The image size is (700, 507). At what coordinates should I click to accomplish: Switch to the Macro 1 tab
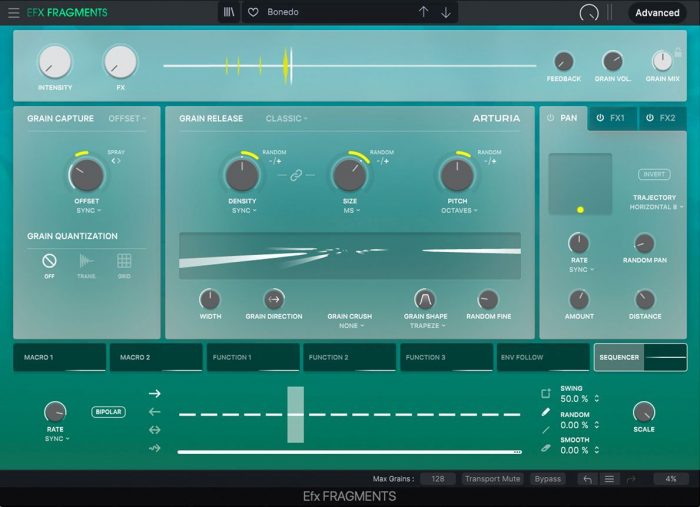pyautogui.click(x=59, y=357)
